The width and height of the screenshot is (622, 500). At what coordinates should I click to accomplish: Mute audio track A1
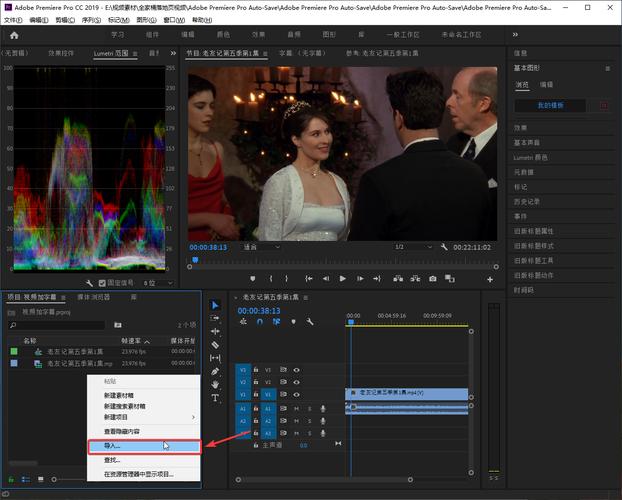(296, 409)
